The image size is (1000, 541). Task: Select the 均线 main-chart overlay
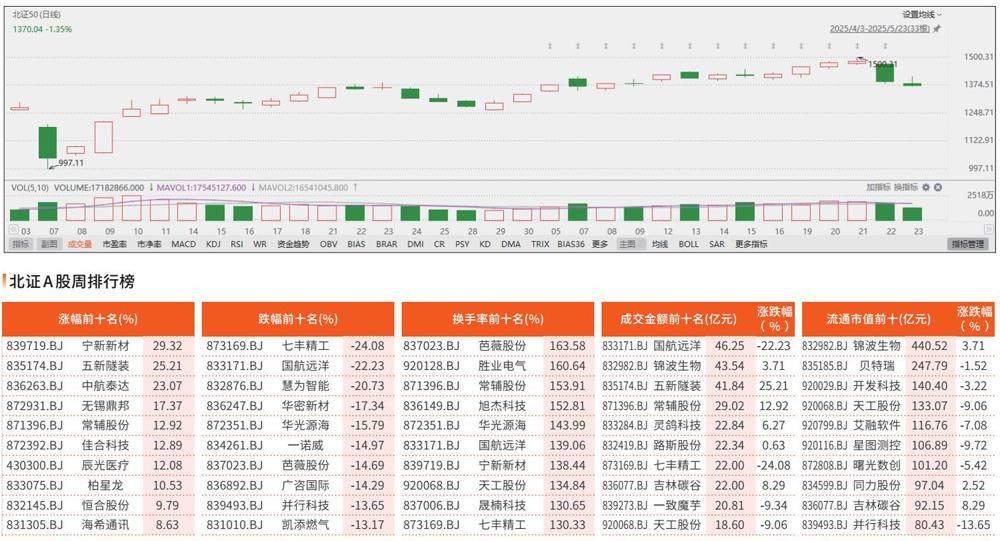(659, 244)
